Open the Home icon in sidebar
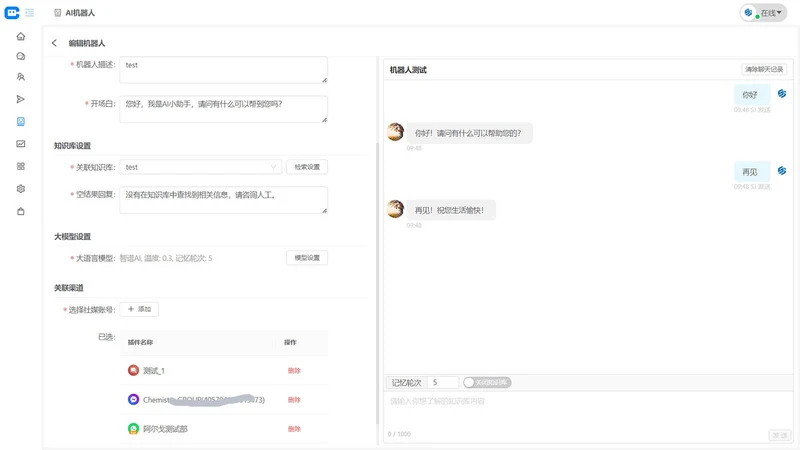Image resolution: width=800 pixels, height=450 pixels. [x=20, y=36]
